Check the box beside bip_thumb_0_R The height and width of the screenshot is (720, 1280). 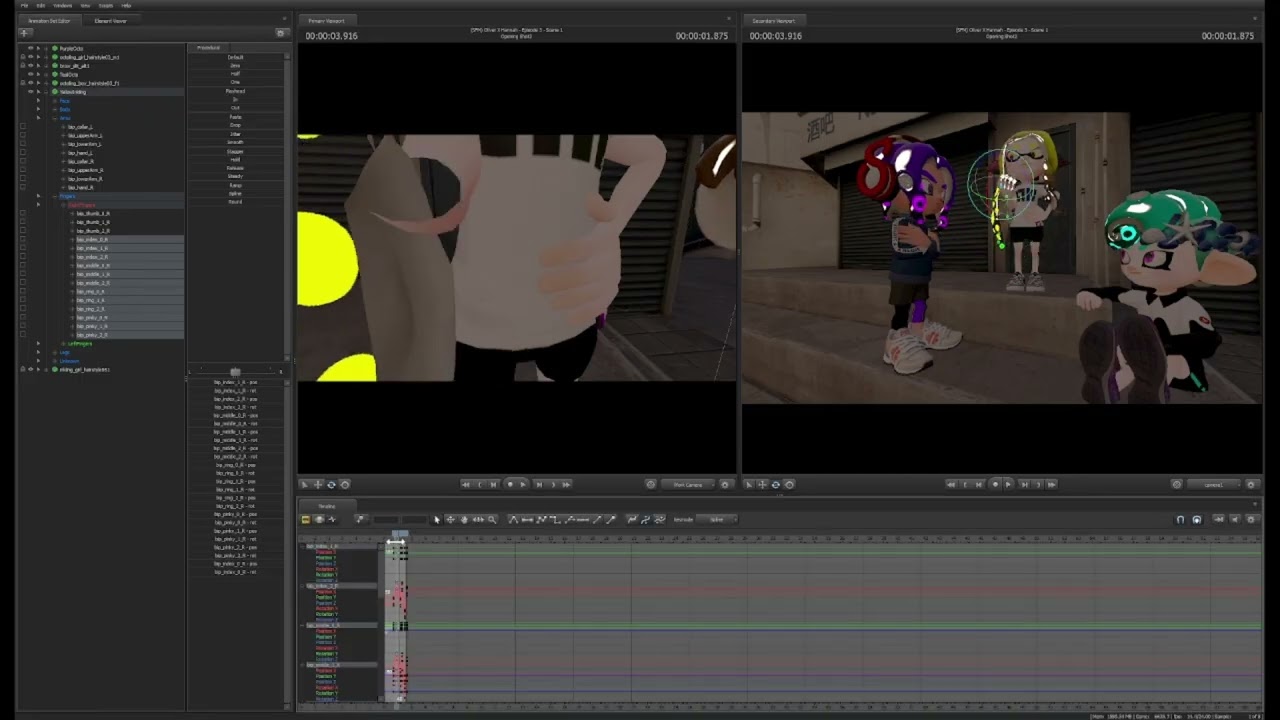click(23, 214)
